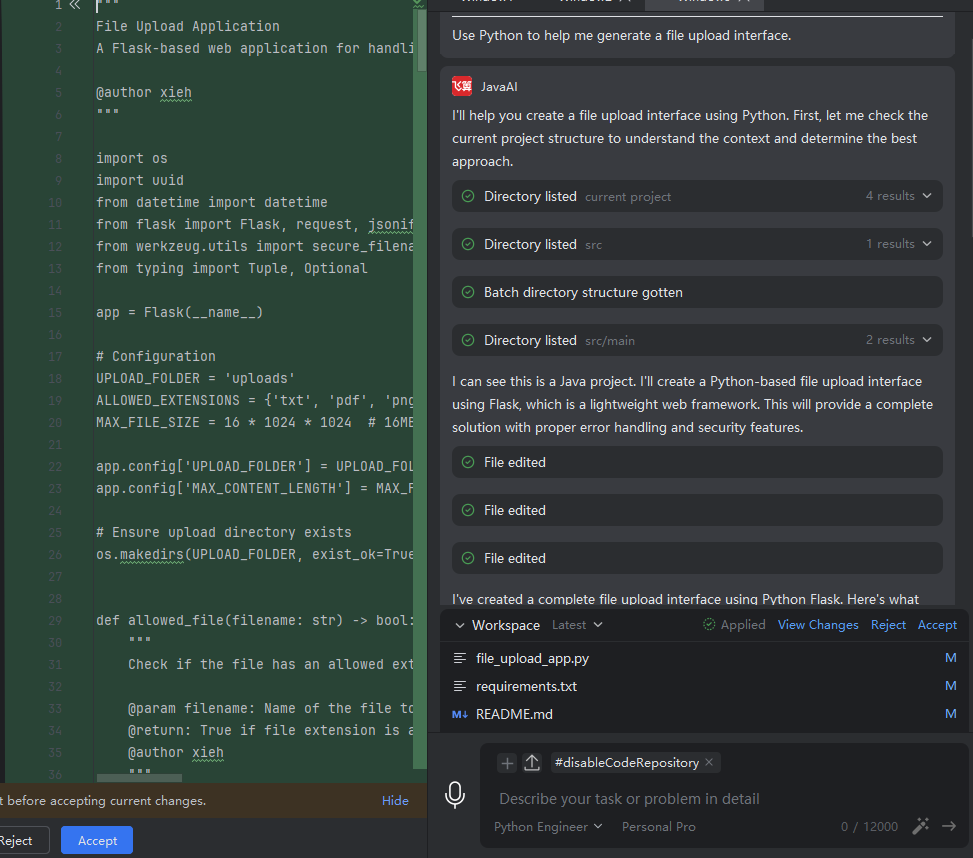Remove the #disableCodeRepository tag
This screenshot has height=858, width=973.
coord(709,763)
